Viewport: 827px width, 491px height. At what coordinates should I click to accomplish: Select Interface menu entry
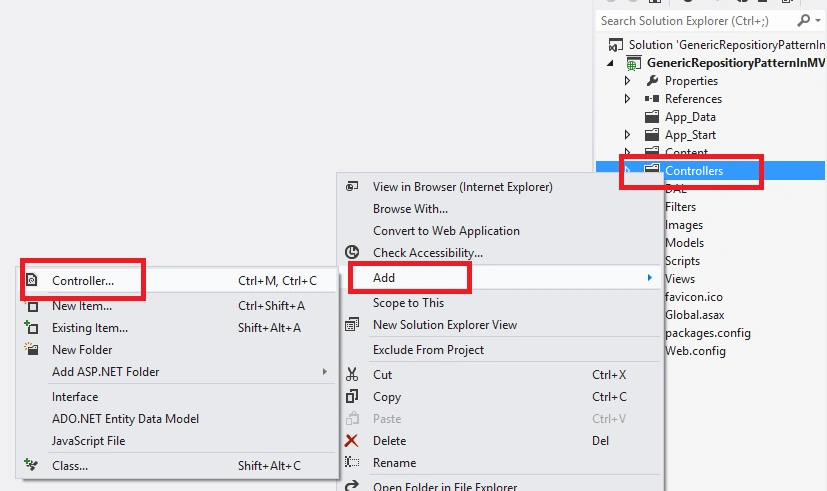coord(177,397)
